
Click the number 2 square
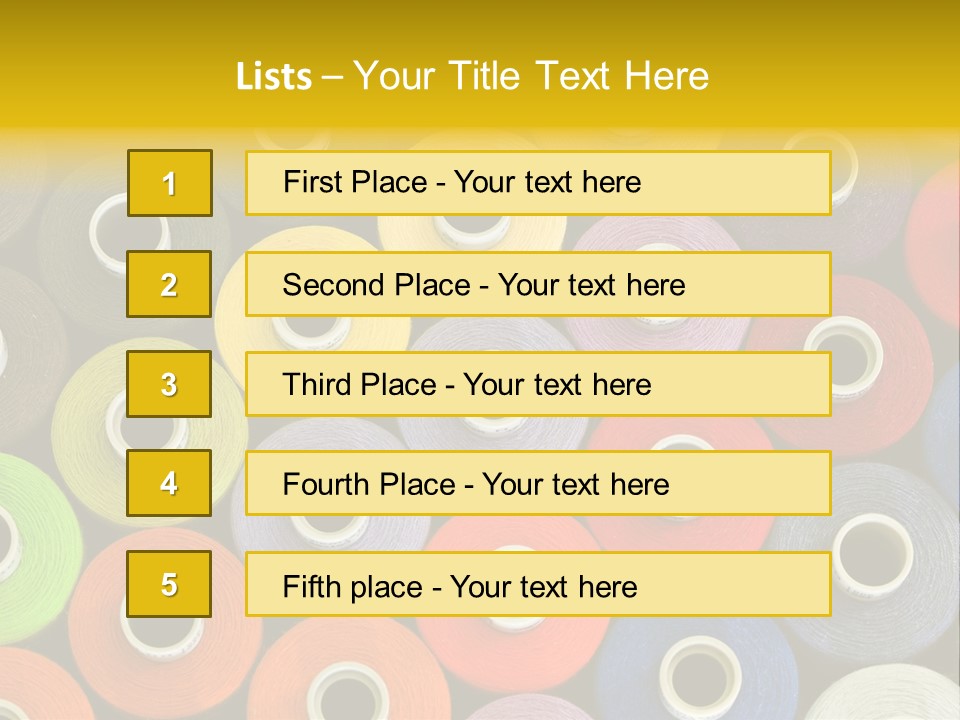(169, 284)
